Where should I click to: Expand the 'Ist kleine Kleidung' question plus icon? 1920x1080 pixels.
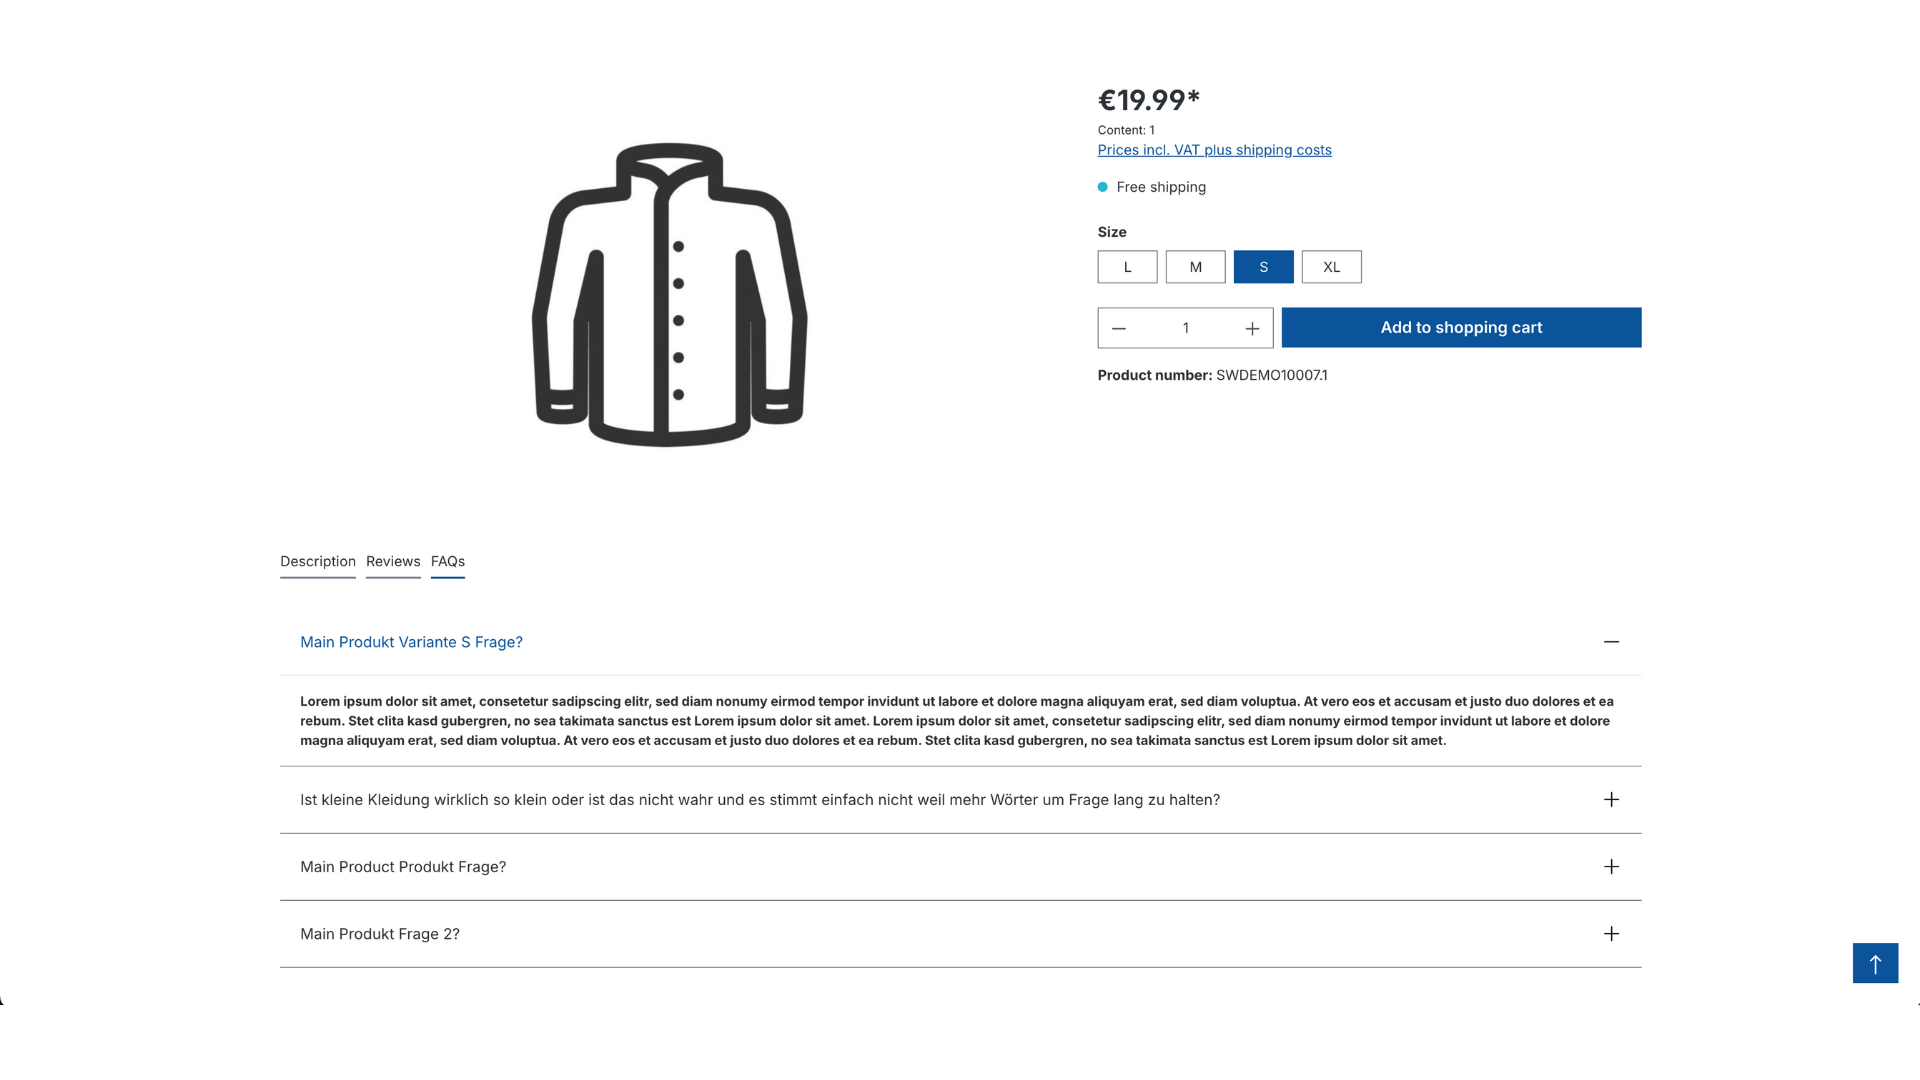tap(1611, 800)
